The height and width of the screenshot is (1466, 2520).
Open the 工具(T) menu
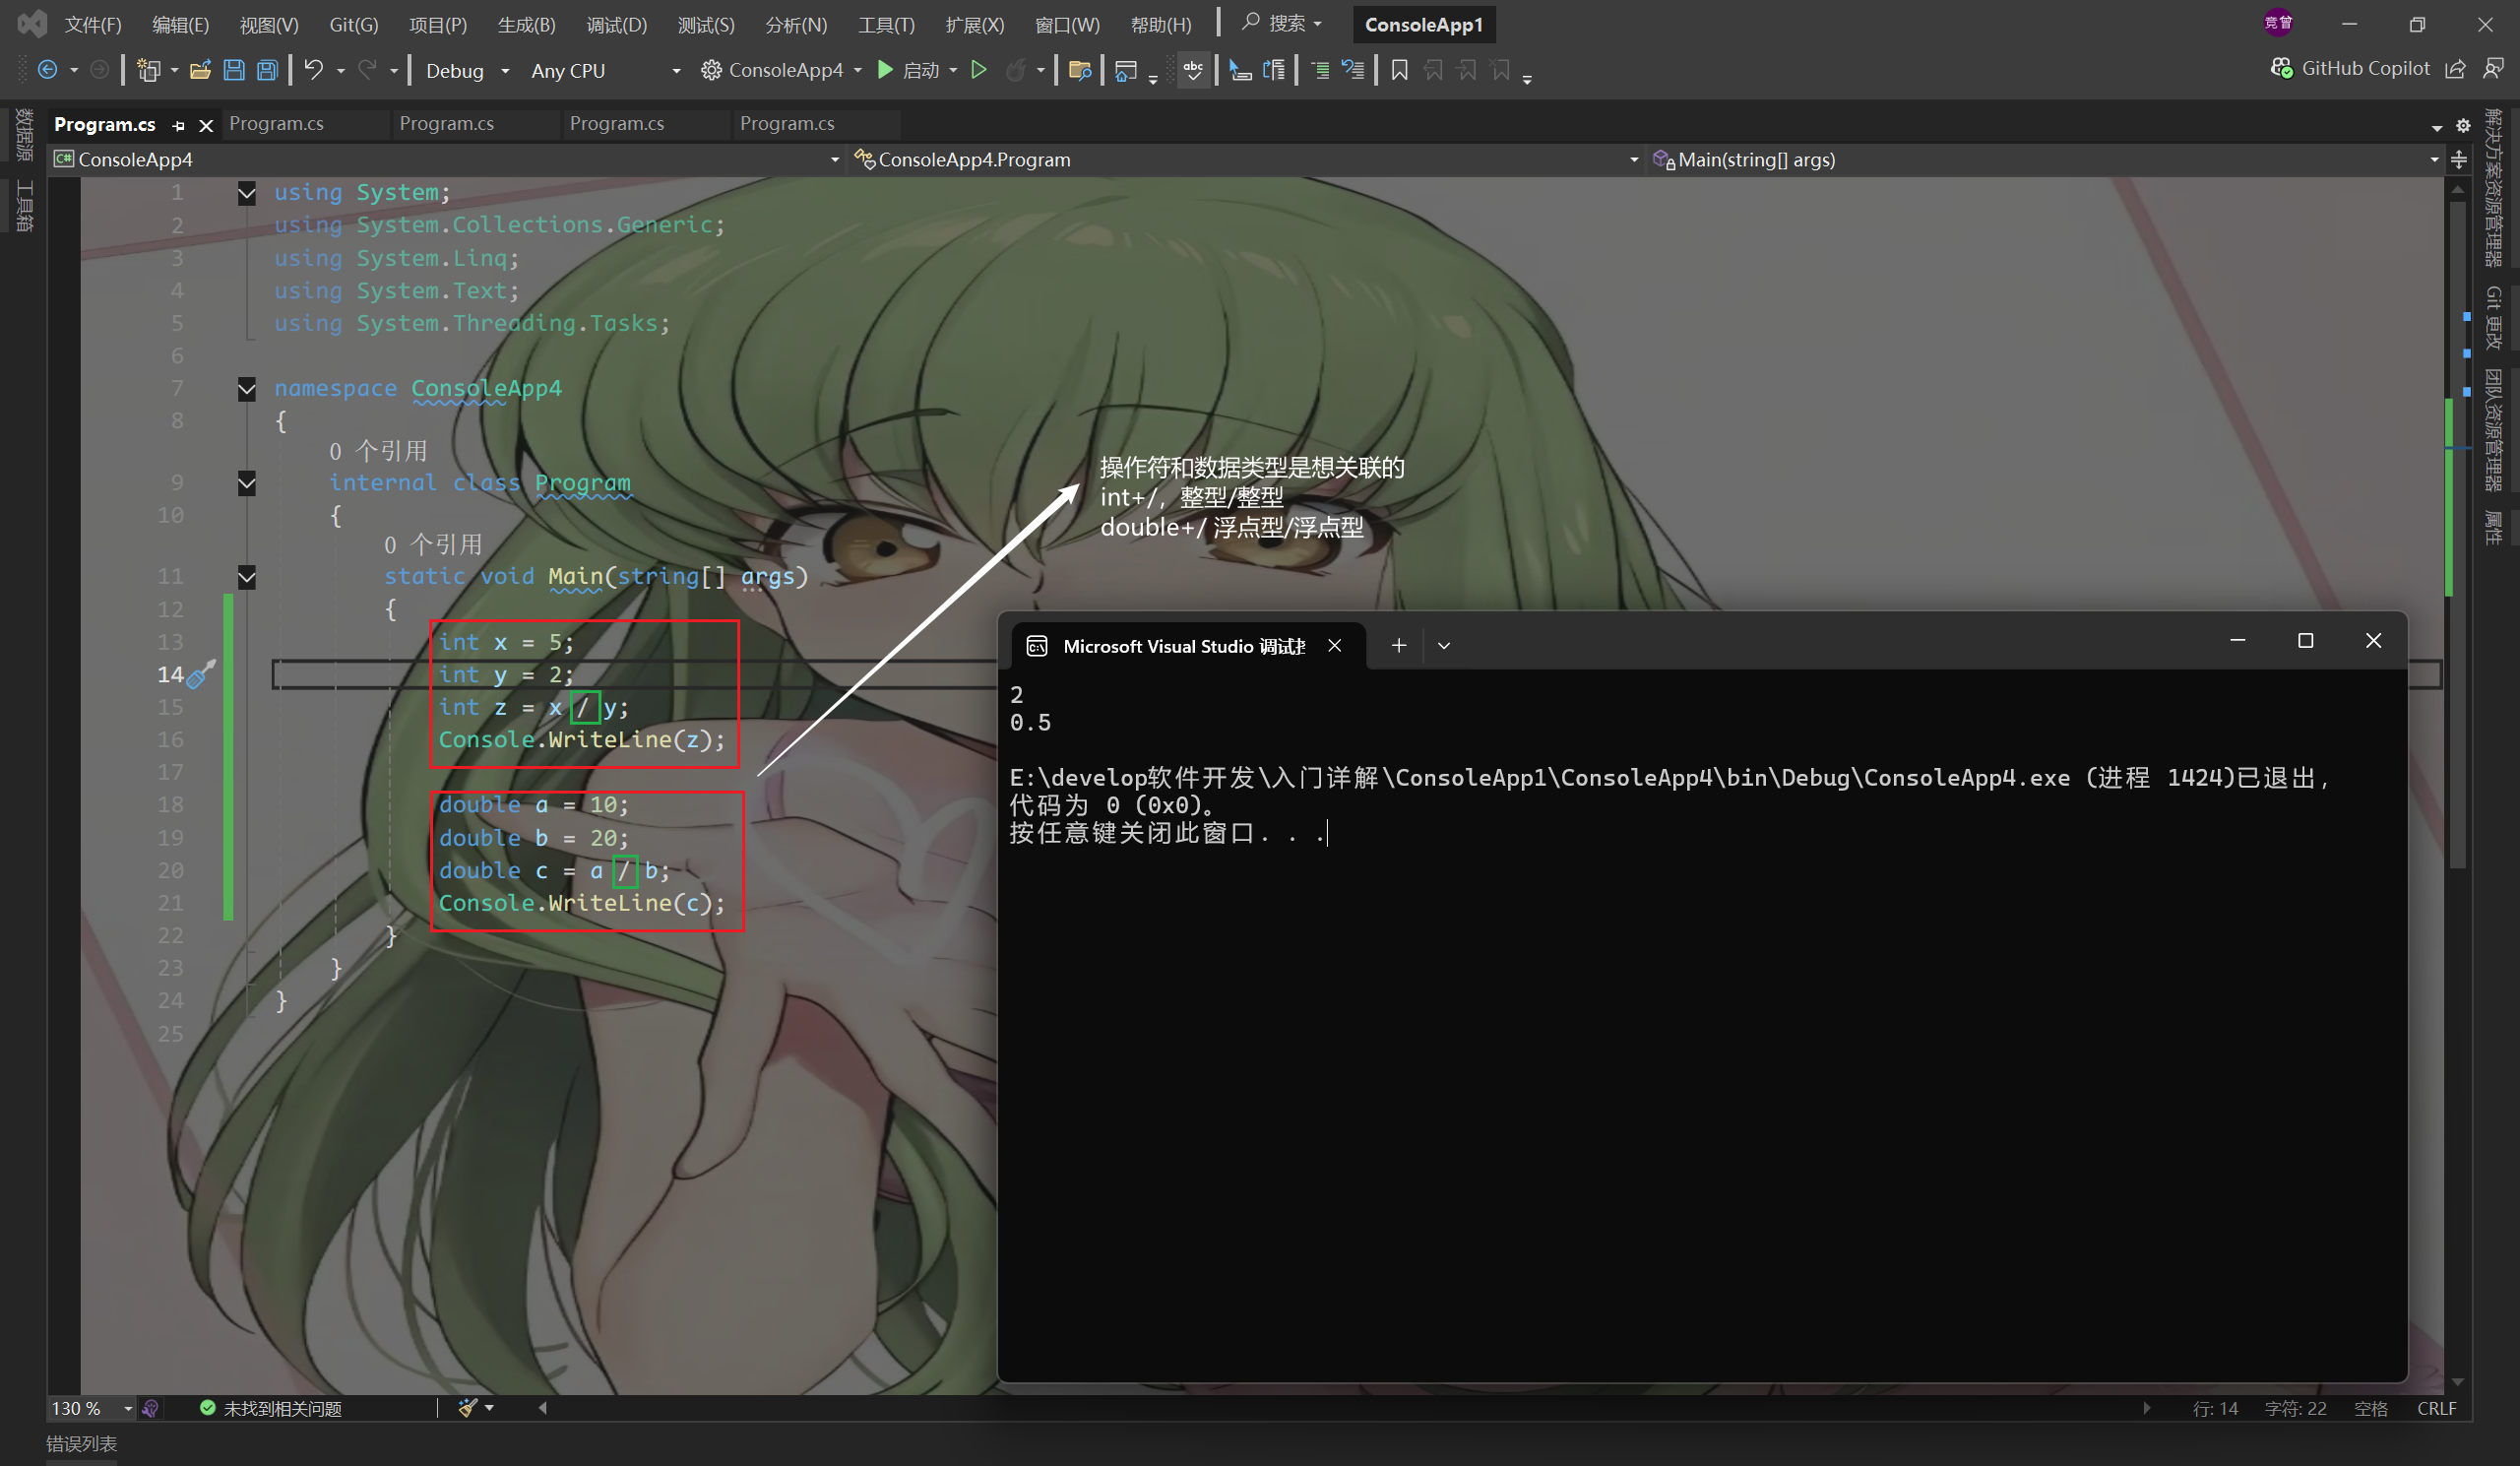[886, 24]
